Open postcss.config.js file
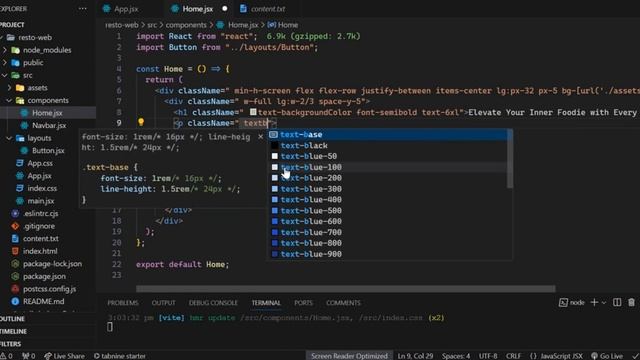This screenshot has width=640, height=360. [x=49, y=289]
